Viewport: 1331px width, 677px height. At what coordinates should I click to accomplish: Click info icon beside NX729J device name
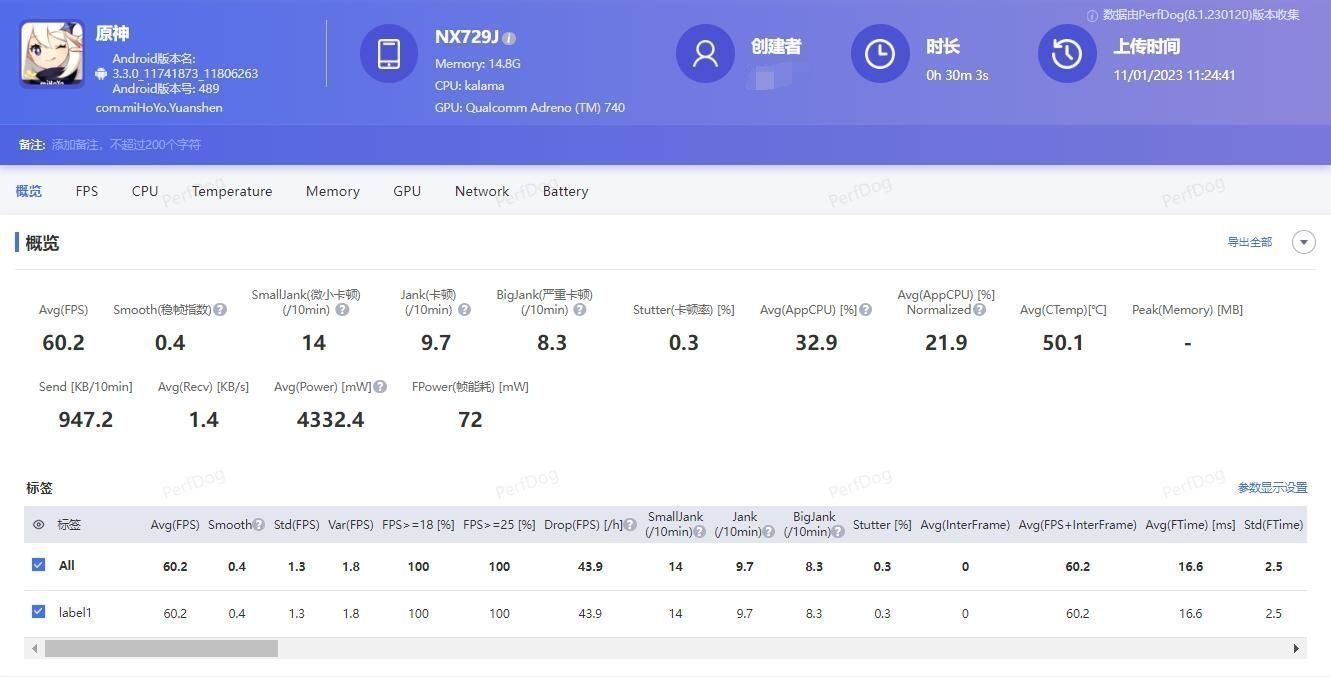pos(509,39)
